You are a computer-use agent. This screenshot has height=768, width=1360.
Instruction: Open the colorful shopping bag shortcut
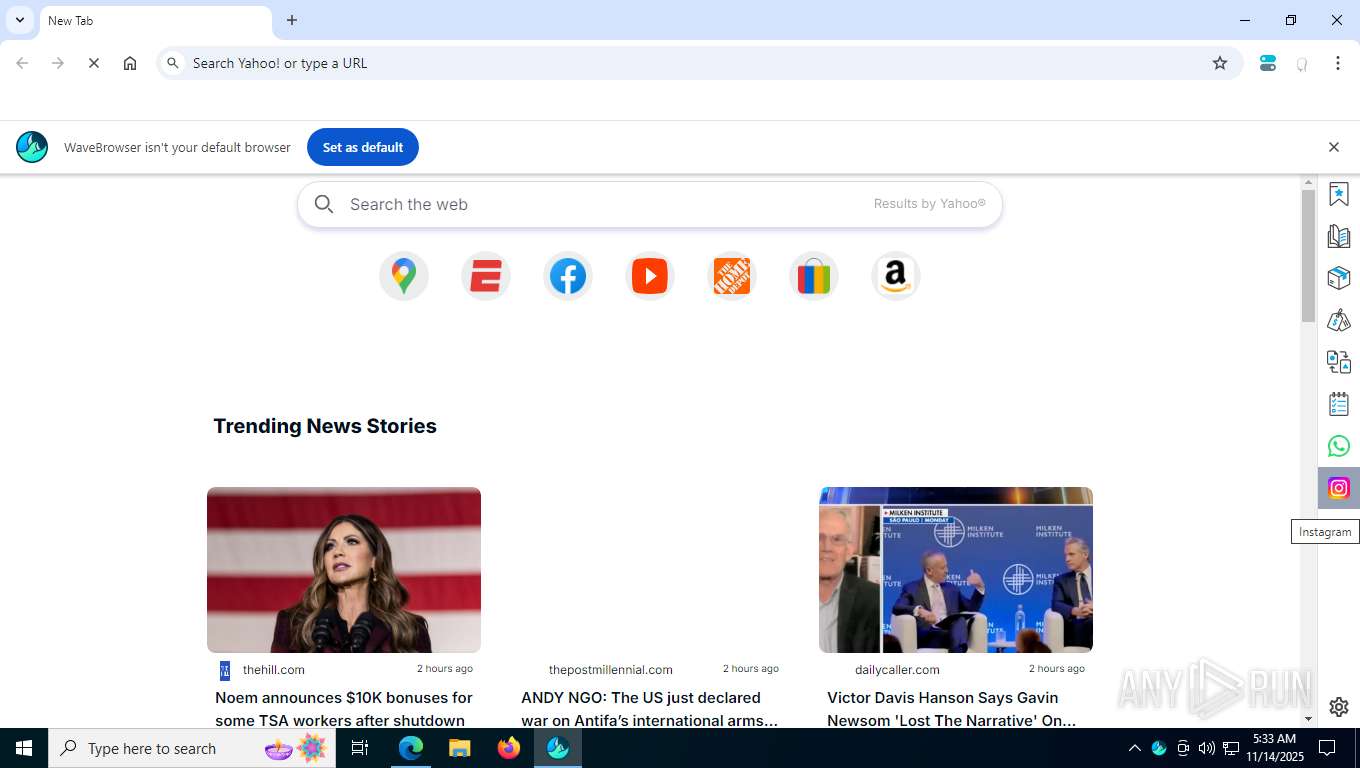coord(814,276)
